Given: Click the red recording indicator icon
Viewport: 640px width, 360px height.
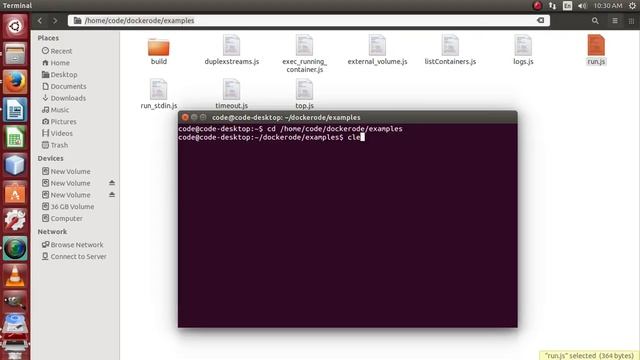Looking at the screenshot, I should pyautogui.click(x=537, y=6).
